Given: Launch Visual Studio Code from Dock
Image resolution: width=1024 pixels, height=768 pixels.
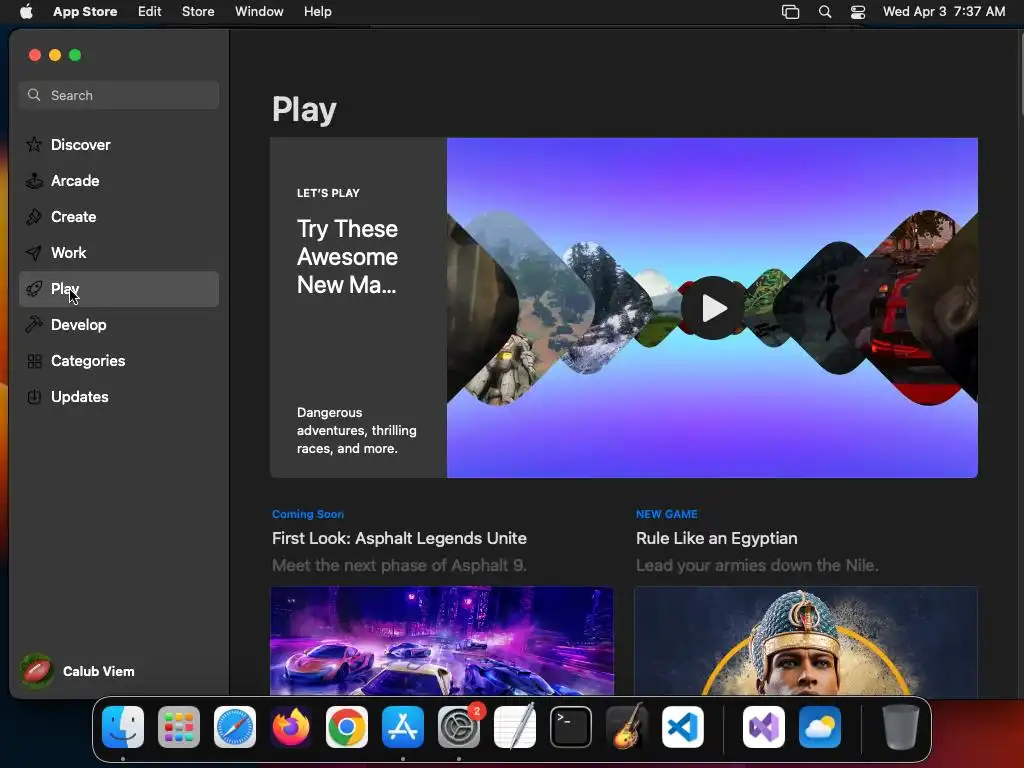Looking at the screenshot, I should point(682,727).
